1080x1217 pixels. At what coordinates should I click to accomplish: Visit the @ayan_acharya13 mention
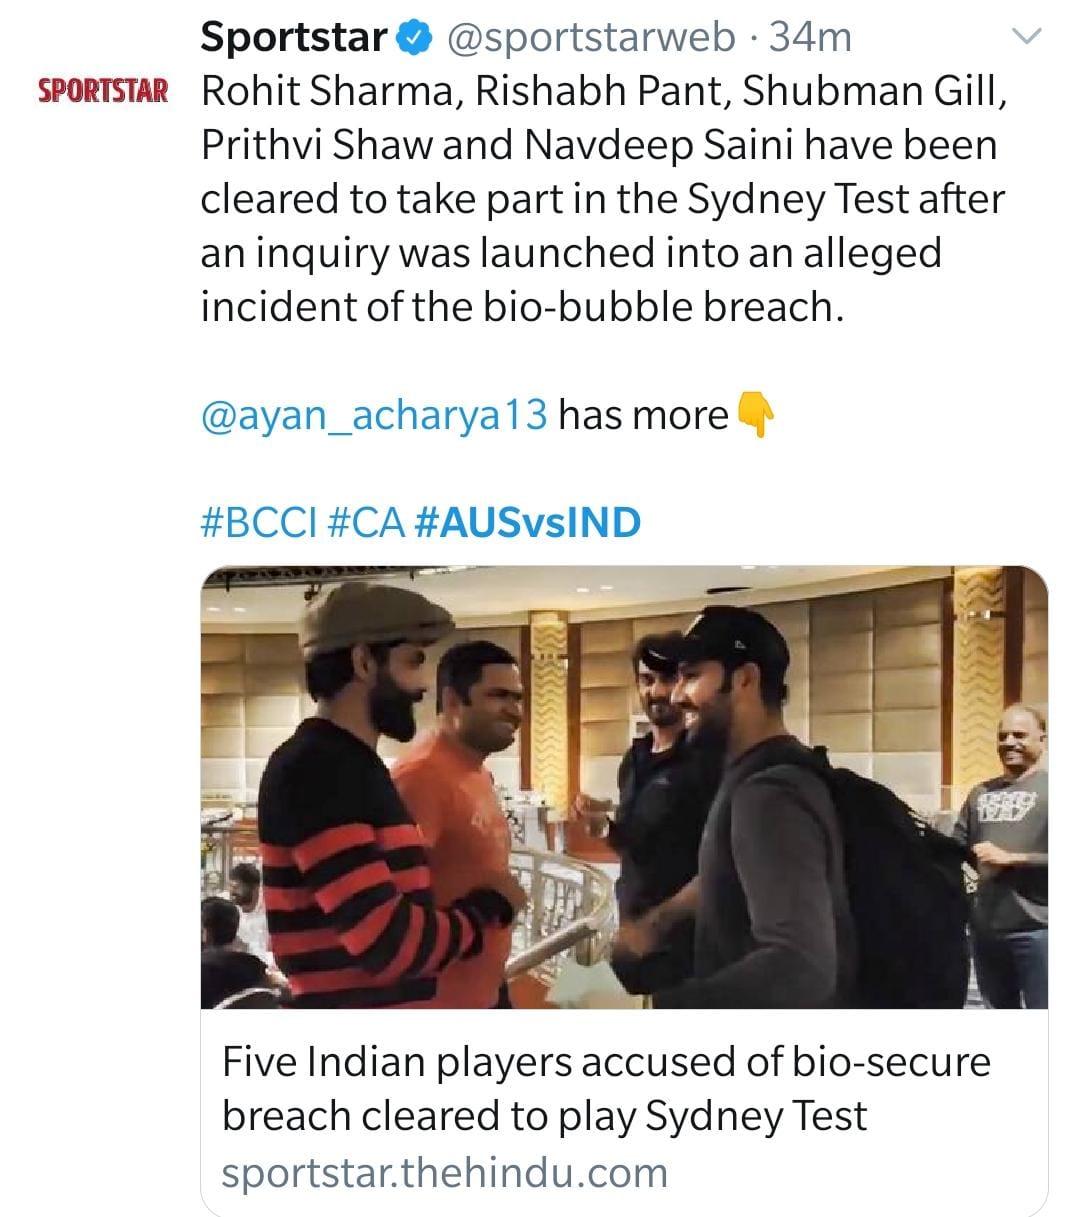tap(374, 415)
